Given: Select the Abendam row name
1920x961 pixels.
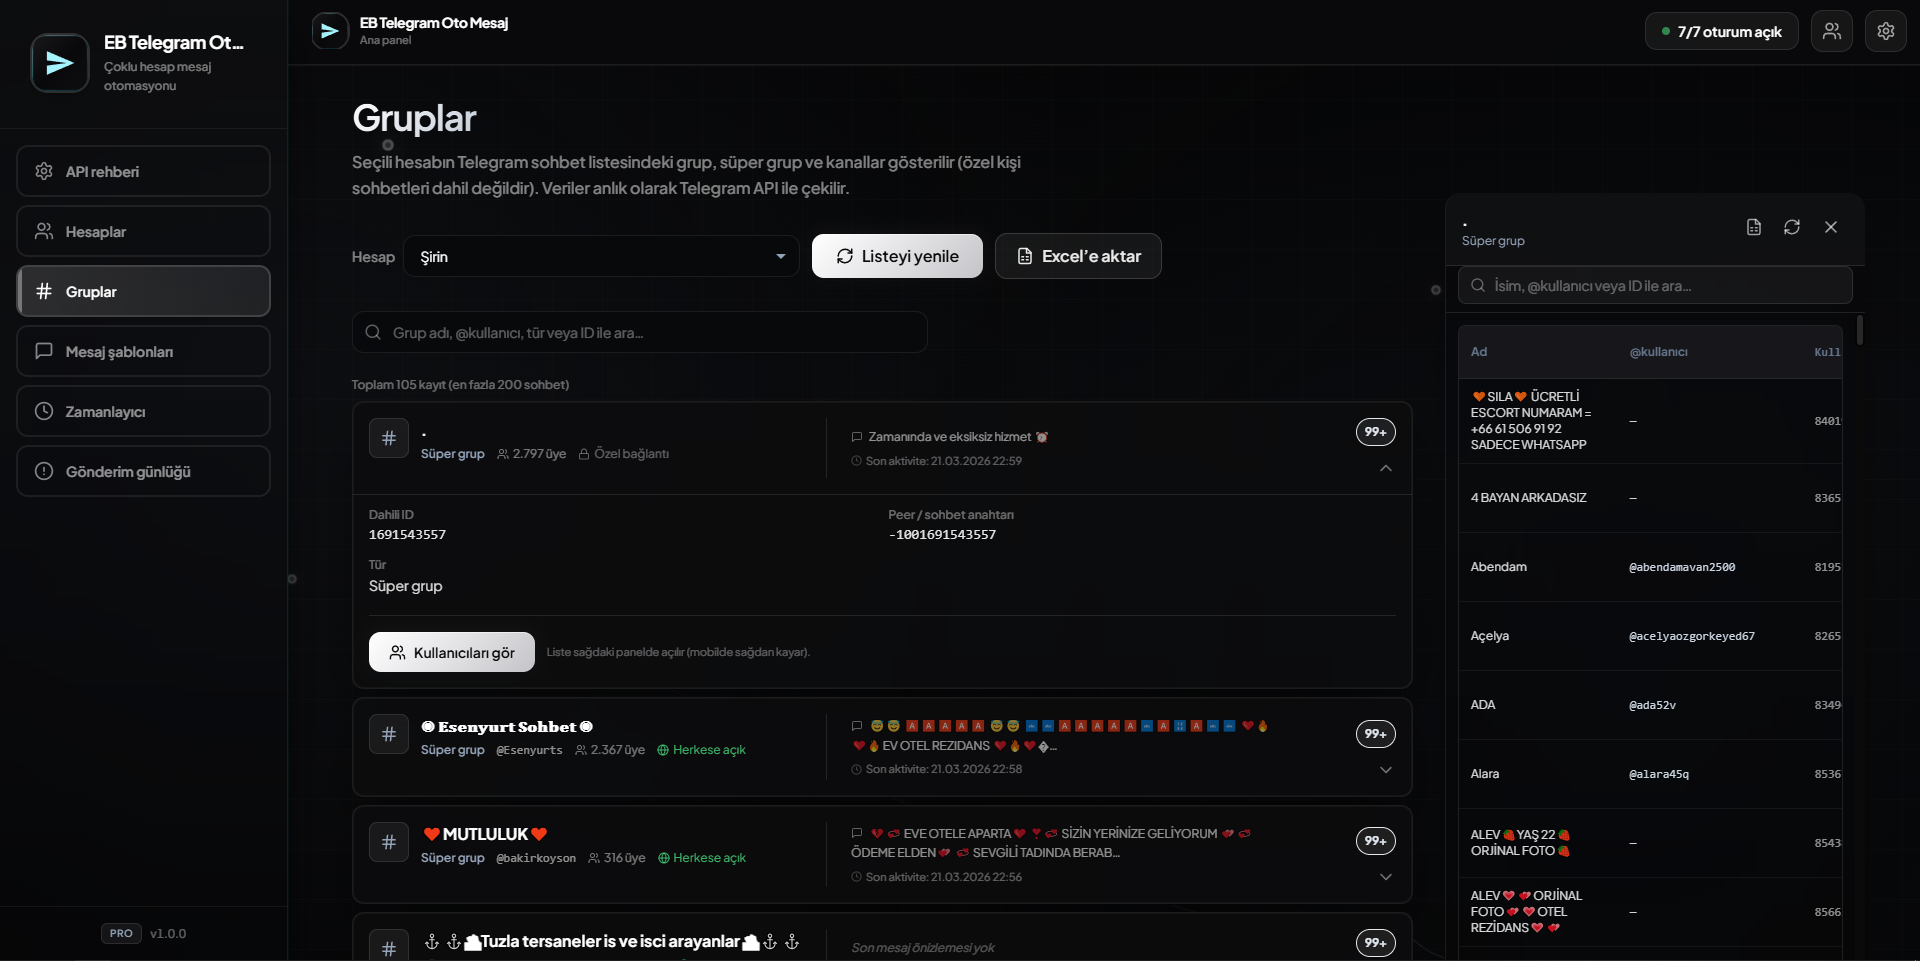Looking at the screenshot, I should tap(1499, 567).
